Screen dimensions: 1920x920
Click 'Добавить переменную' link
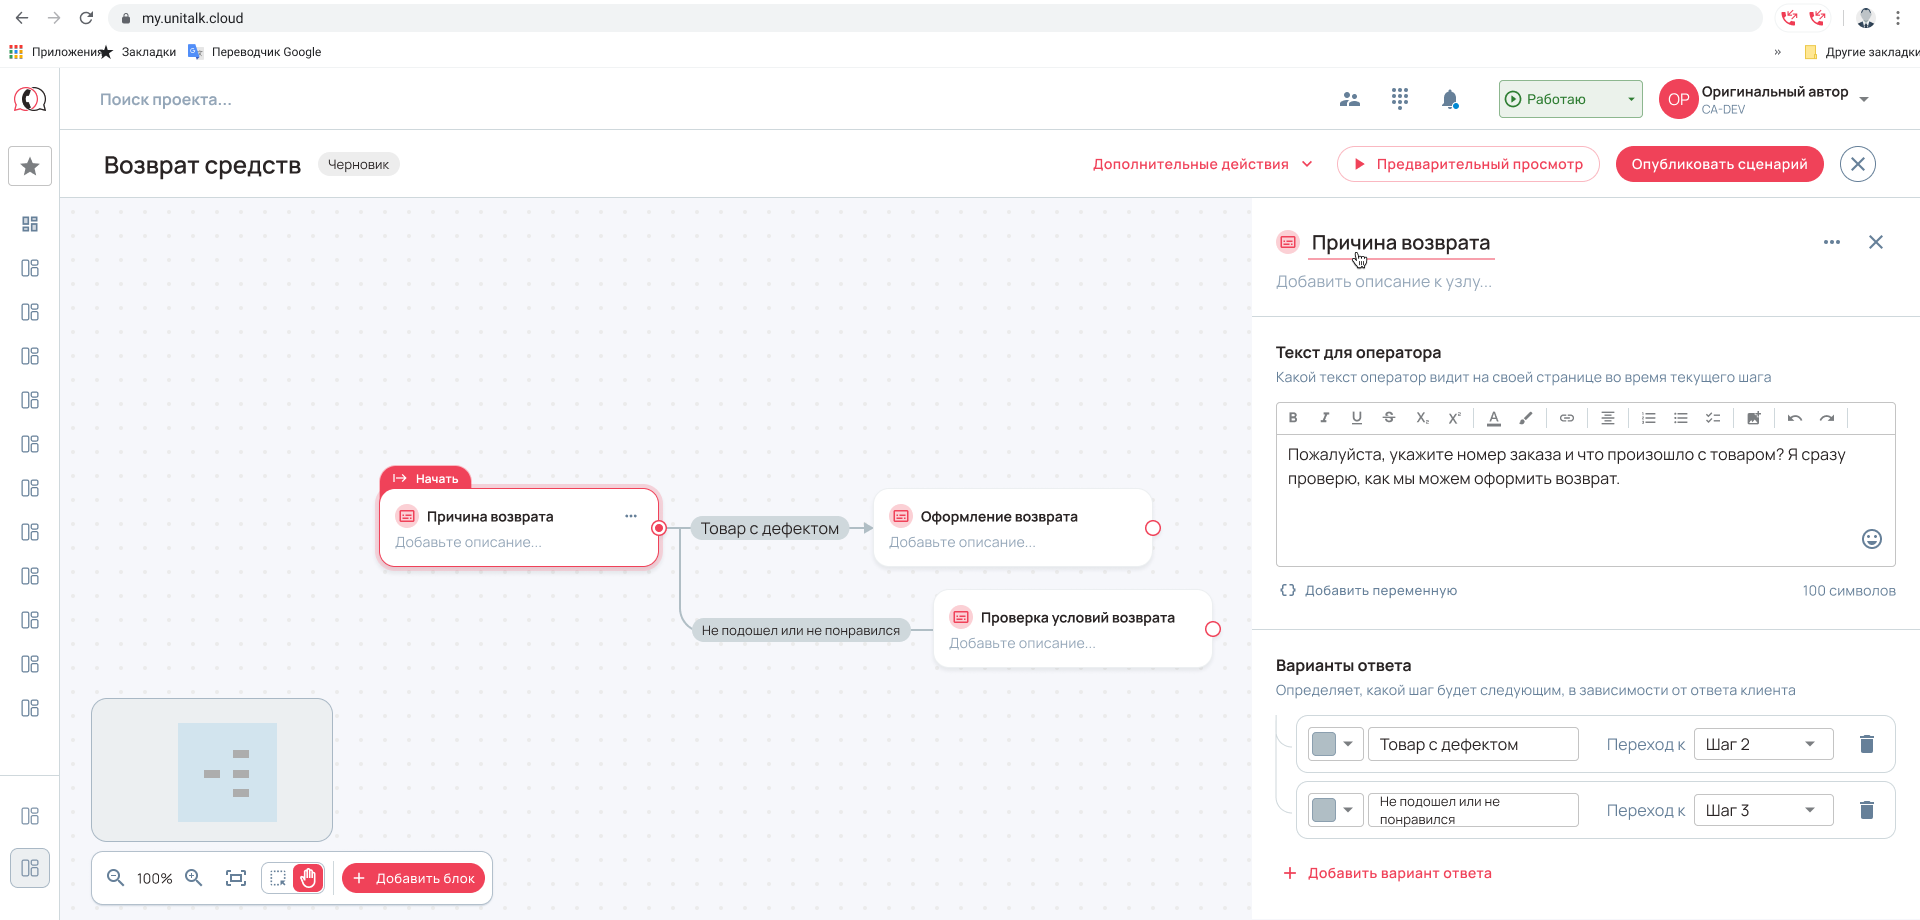pyautogui.click(x=1368, y=590)
